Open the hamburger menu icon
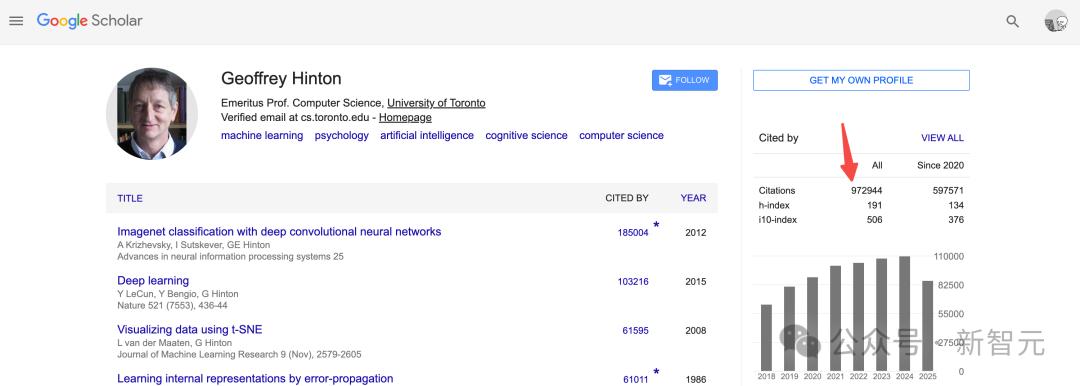Screen dimensions: 1080x386 (16, 21)
